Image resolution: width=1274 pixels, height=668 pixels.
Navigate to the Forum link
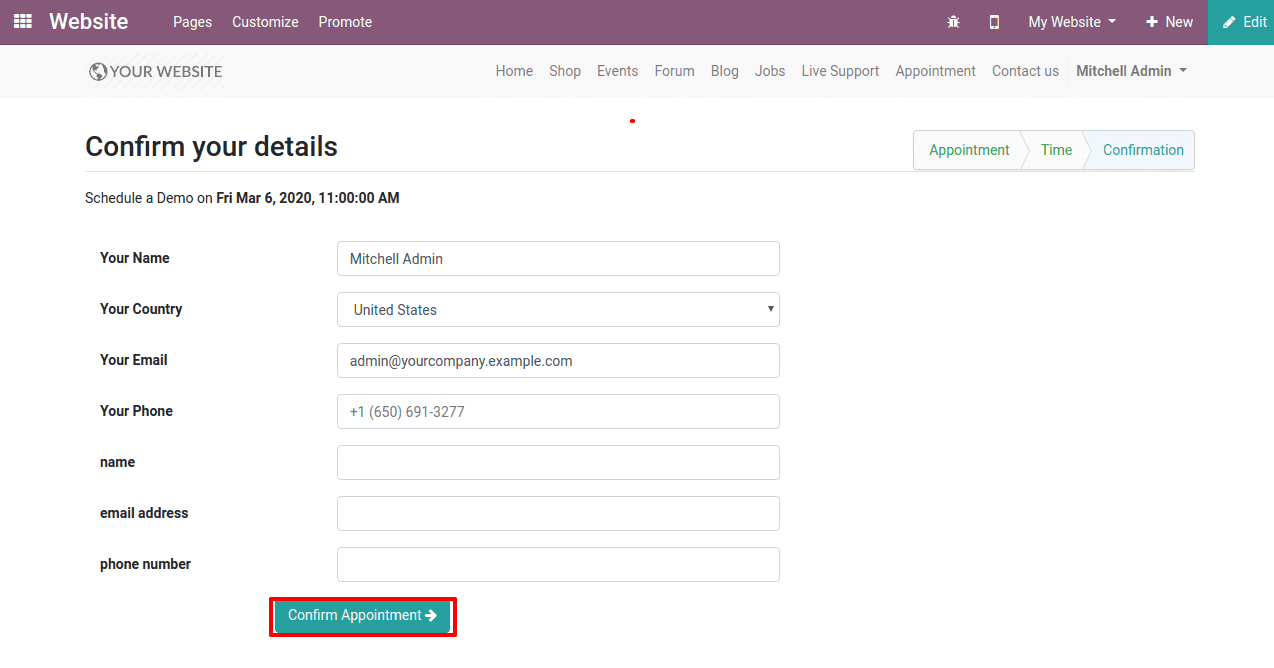[x=674, y=71]
